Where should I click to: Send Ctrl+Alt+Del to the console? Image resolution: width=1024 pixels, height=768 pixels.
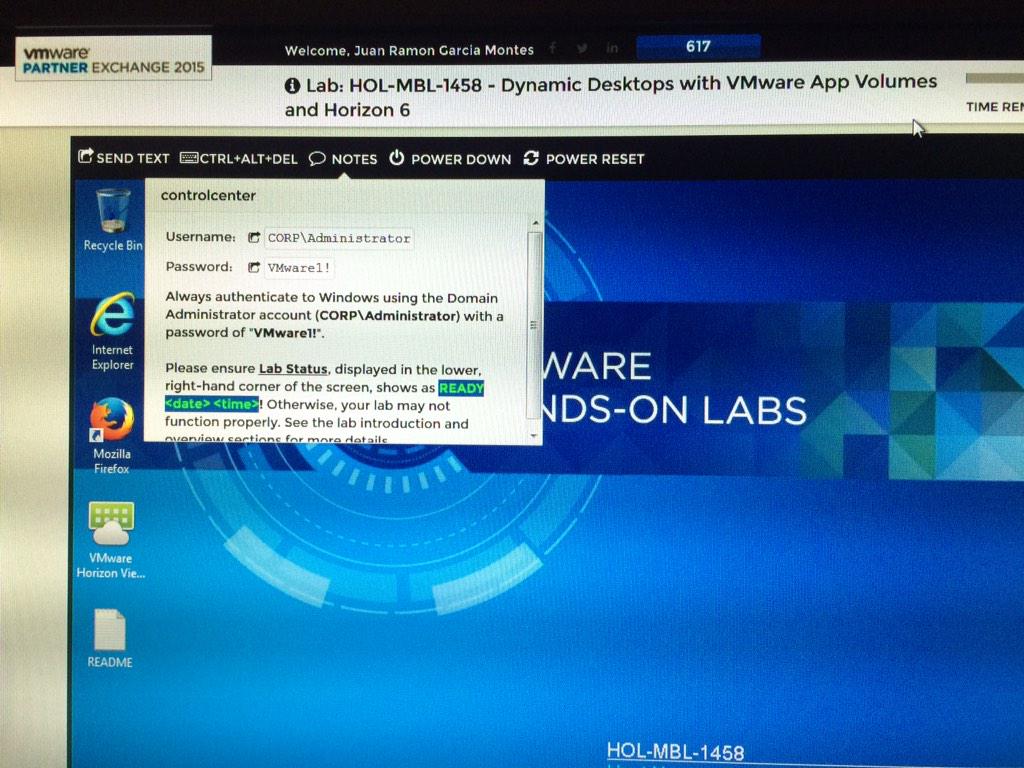point(238,159)
